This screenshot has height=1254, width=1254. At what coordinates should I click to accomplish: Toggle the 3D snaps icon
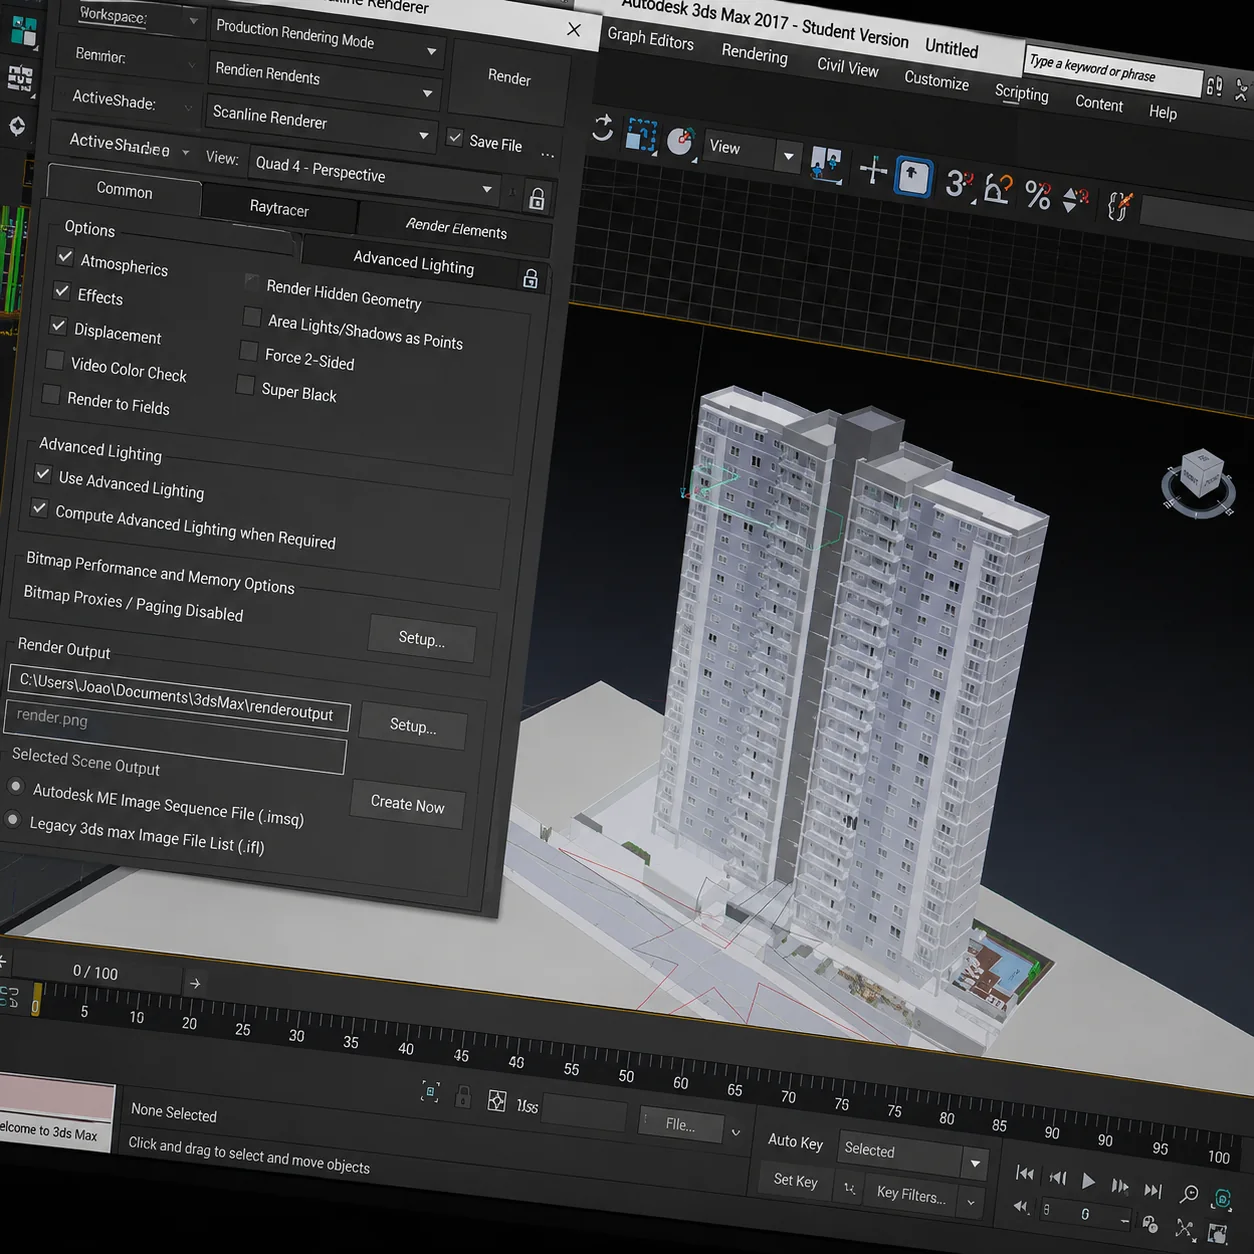point(958,183)
